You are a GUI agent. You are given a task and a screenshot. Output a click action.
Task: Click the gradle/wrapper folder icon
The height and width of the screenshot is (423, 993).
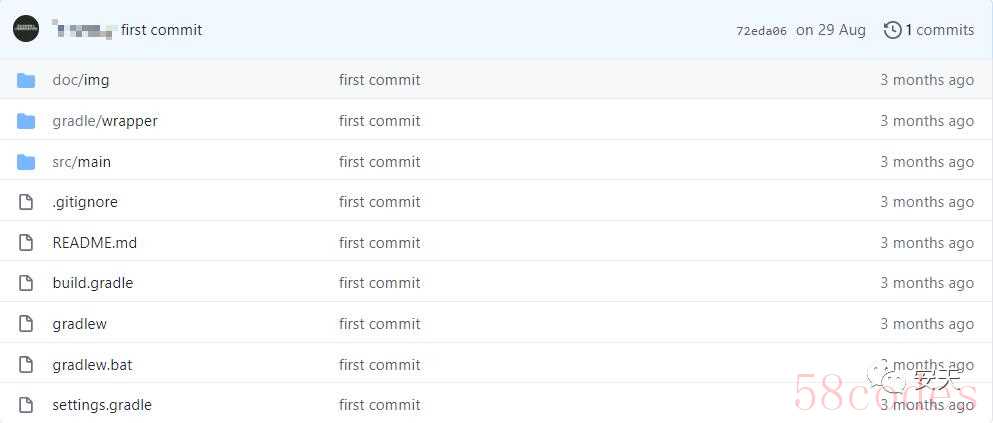tap(26, 121)
